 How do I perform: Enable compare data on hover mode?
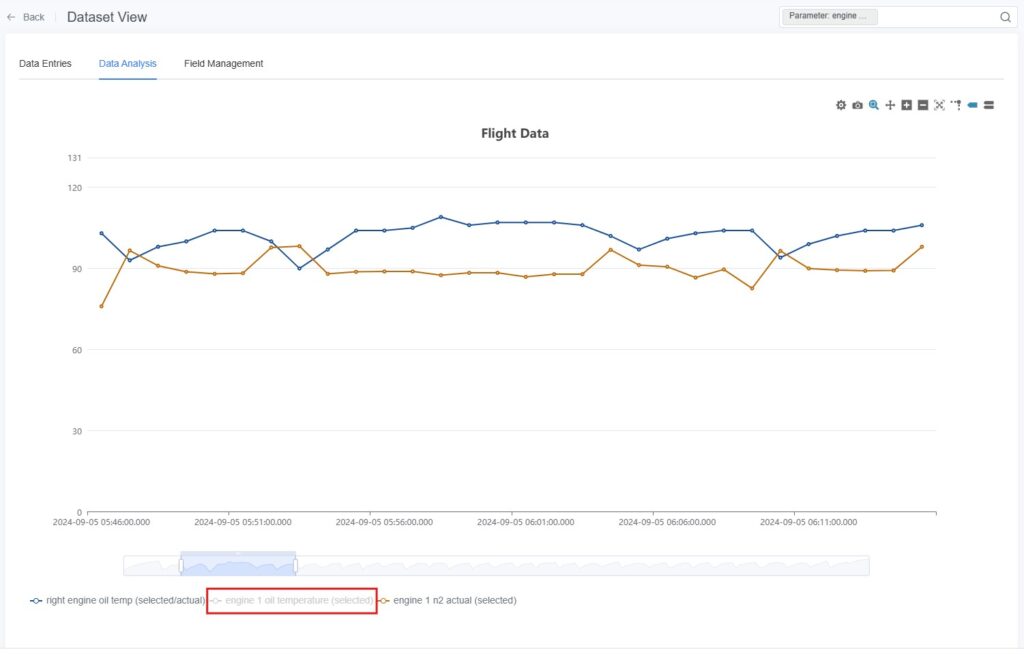point(988,105)
